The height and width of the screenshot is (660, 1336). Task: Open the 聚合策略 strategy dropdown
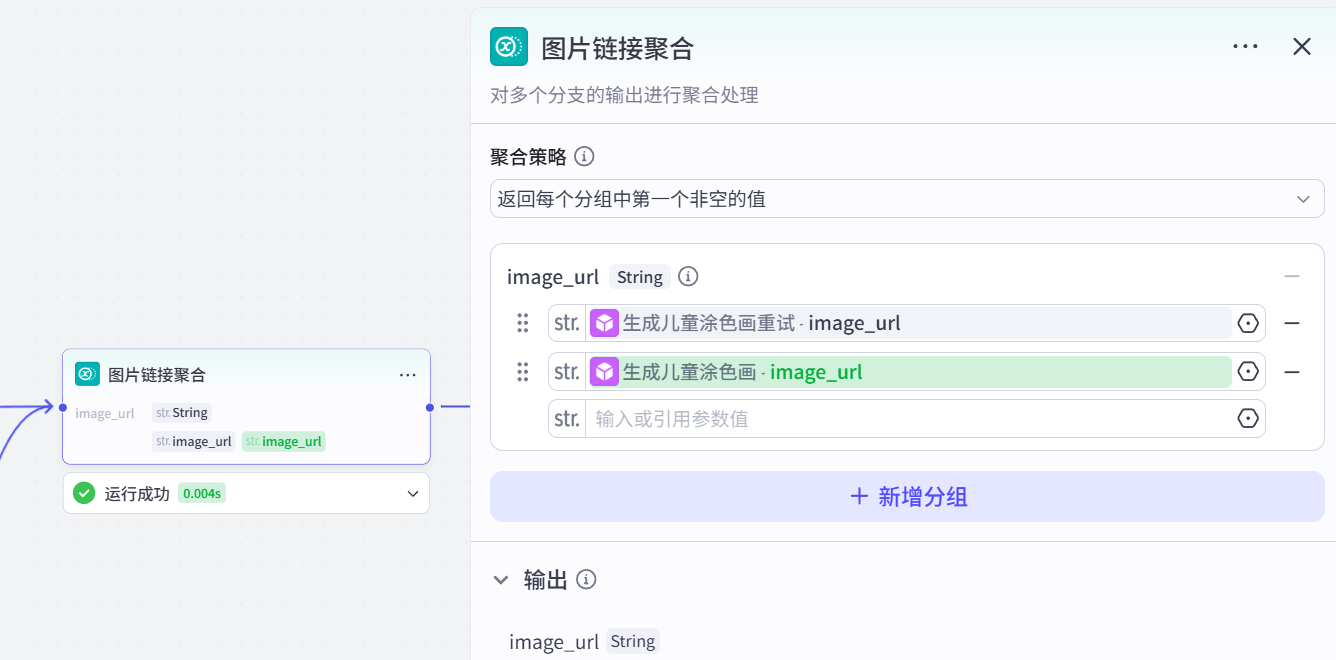coord(907,199)
